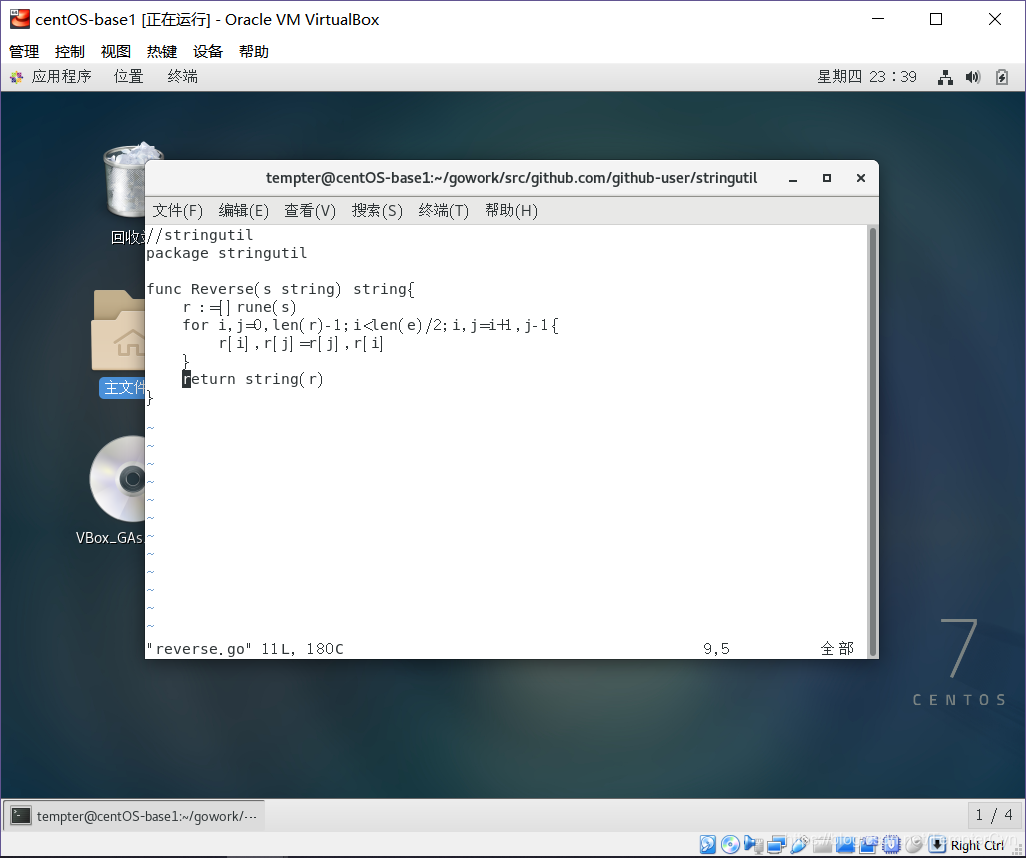Click the USB devices indicator icon
The width and height of the screenshot is (1026, 858).
pyautogui.click(x=799, y=844)
